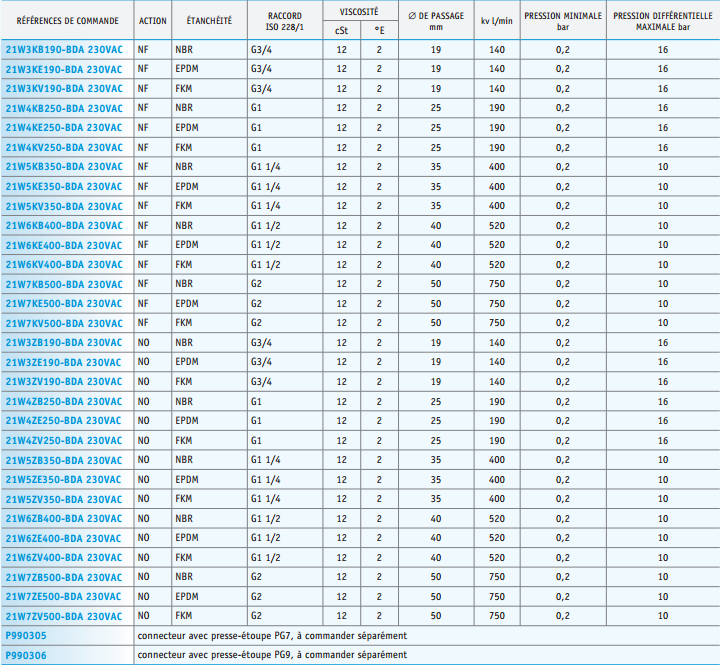Select the VISCOSITÉ header cell

click(359, 9)
